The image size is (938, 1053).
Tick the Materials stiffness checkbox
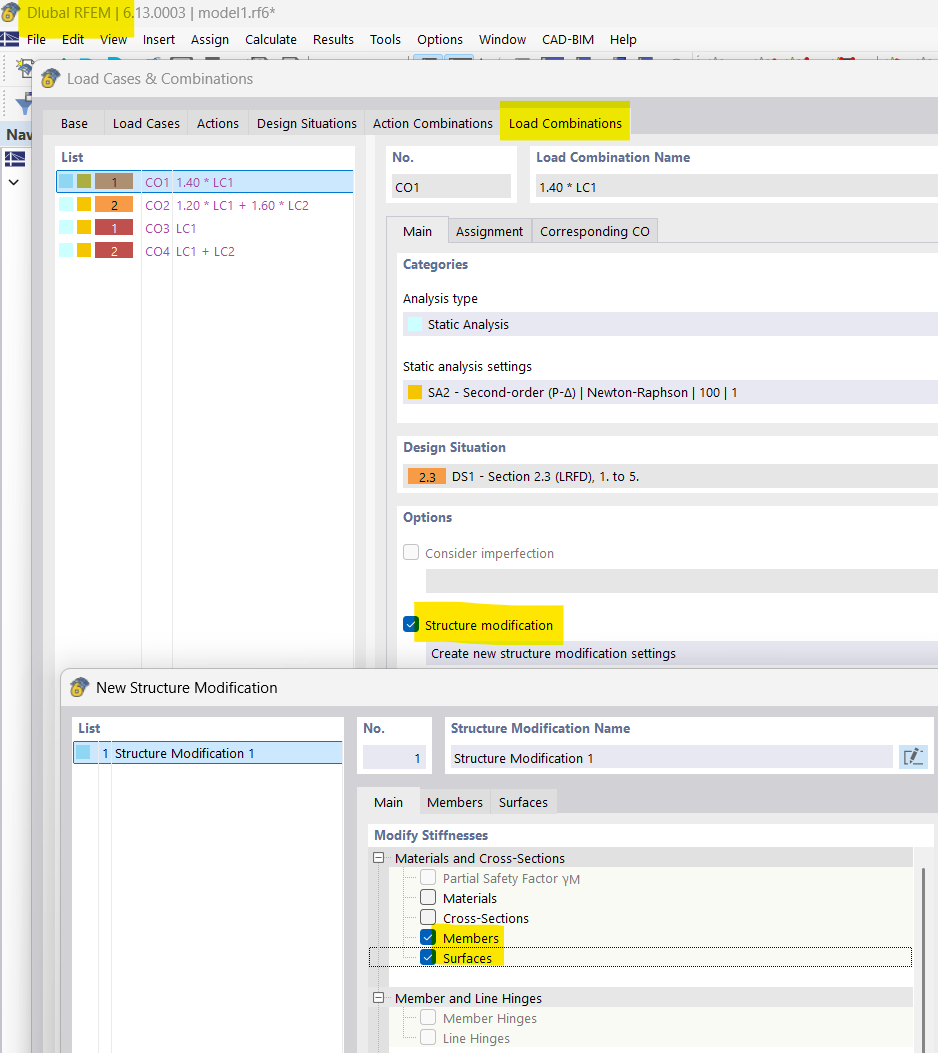point(428,897)
